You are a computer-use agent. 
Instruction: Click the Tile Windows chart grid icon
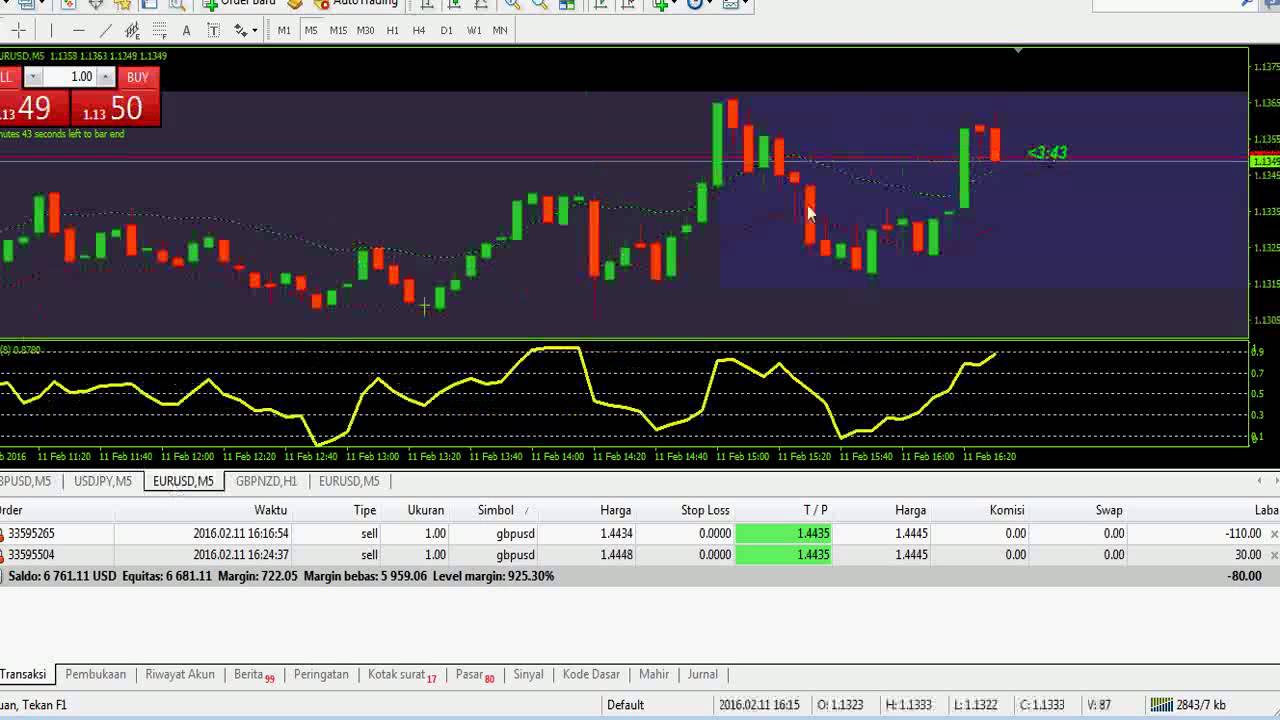567,4
